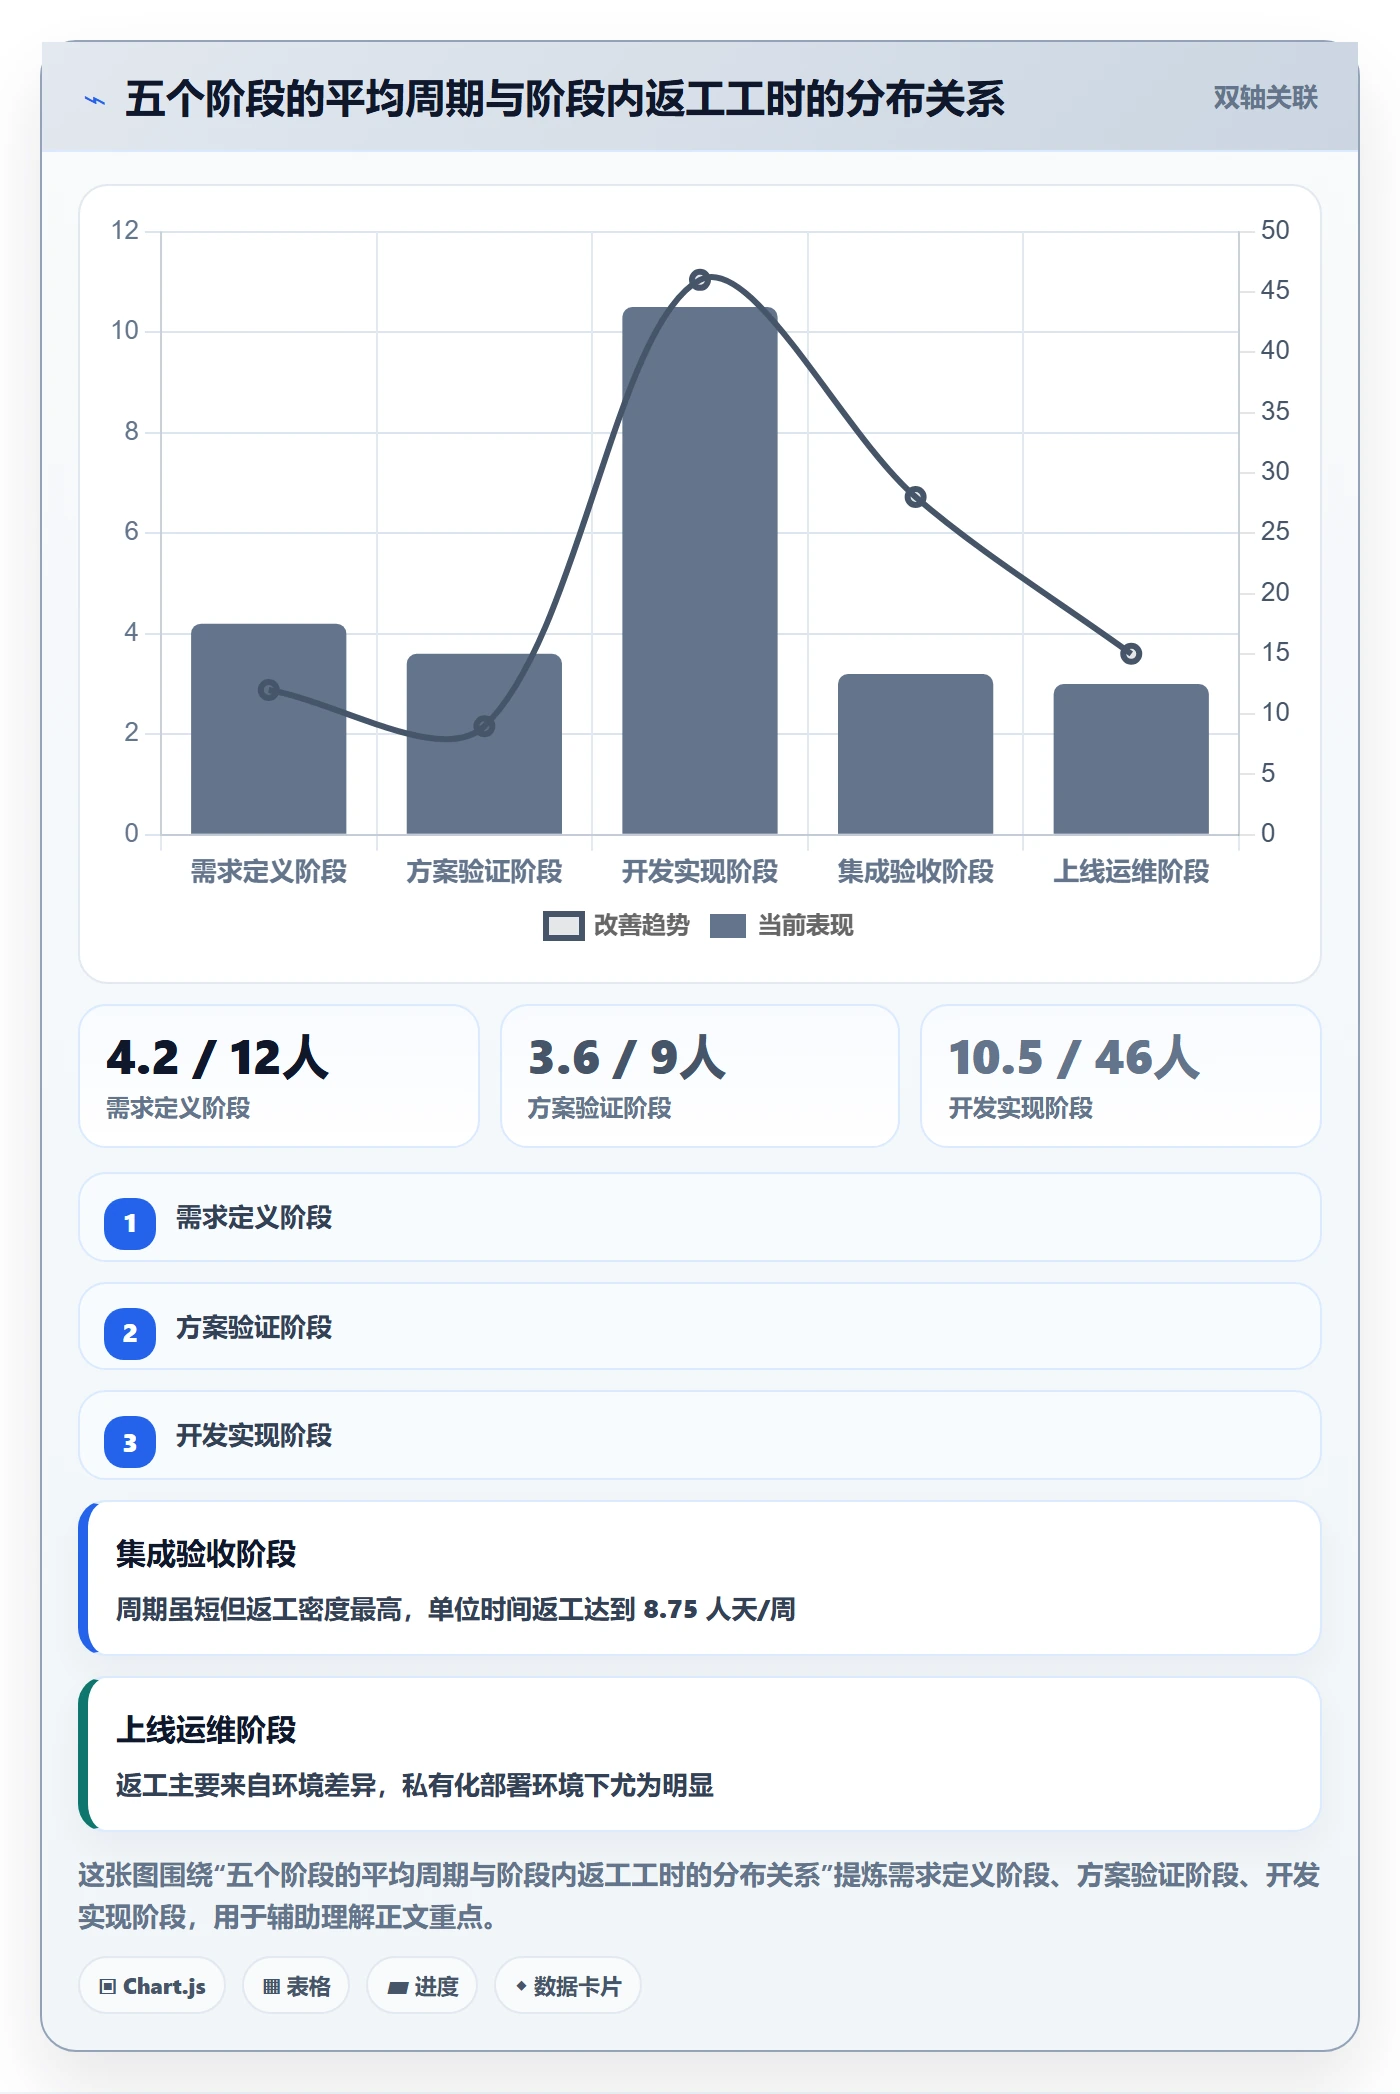Open the 上线运维阶段 note card
This screenshot has height=2094, width=1400.
pyautogui.click(x=700, y=1754)
